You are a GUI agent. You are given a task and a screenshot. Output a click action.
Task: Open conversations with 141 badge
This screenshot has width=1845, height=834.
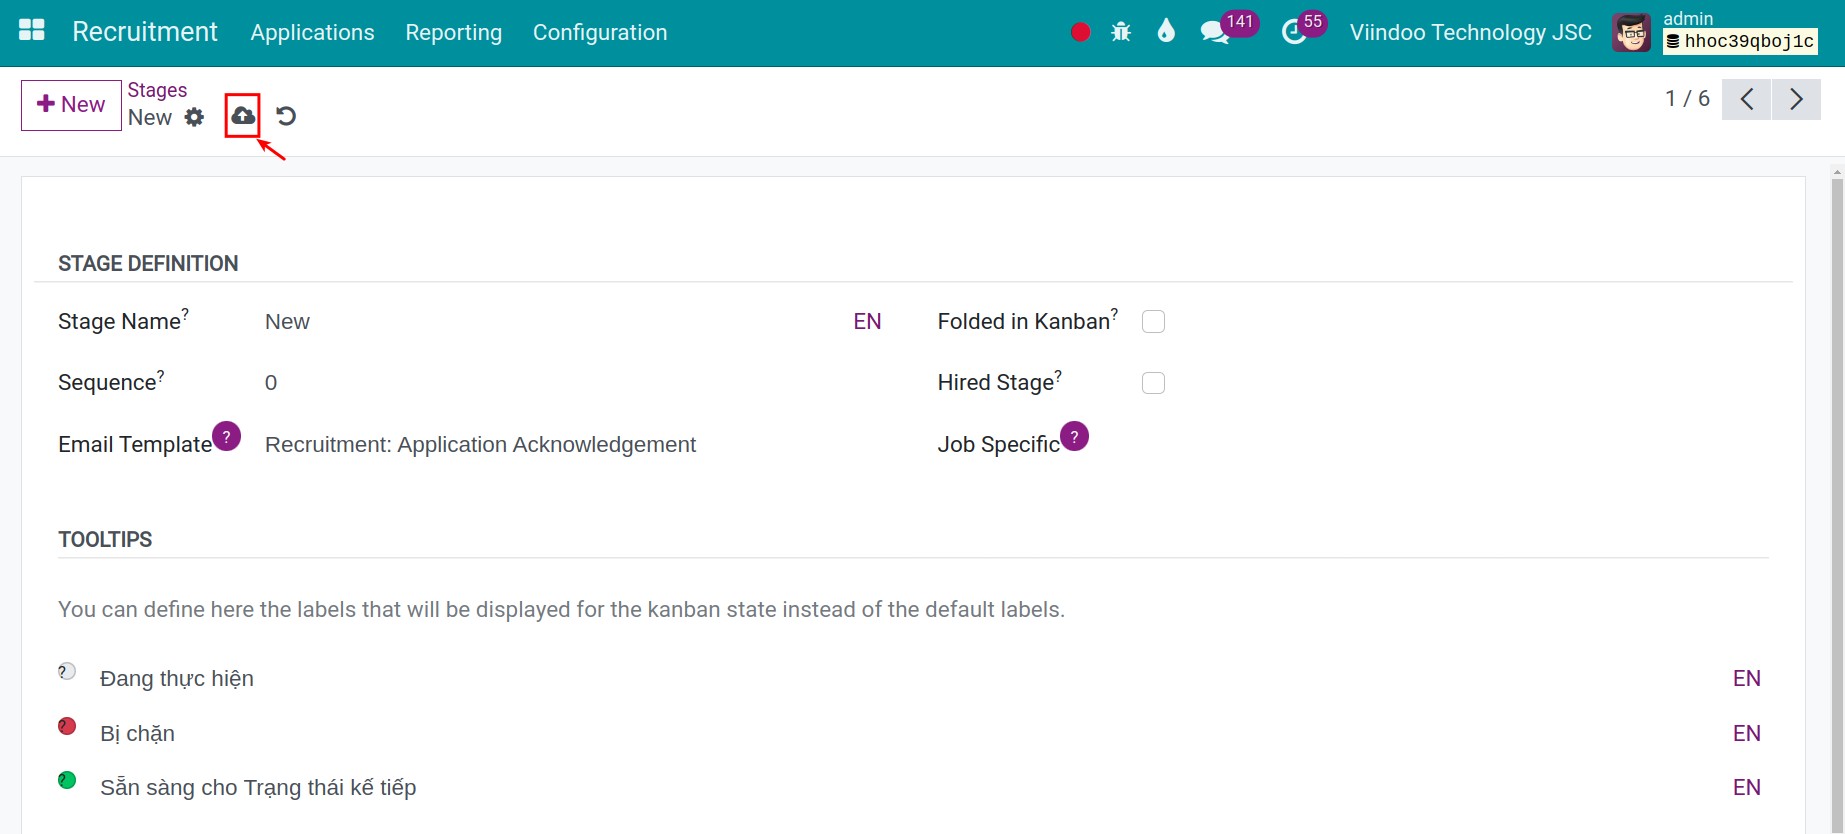pos(1227,29)
